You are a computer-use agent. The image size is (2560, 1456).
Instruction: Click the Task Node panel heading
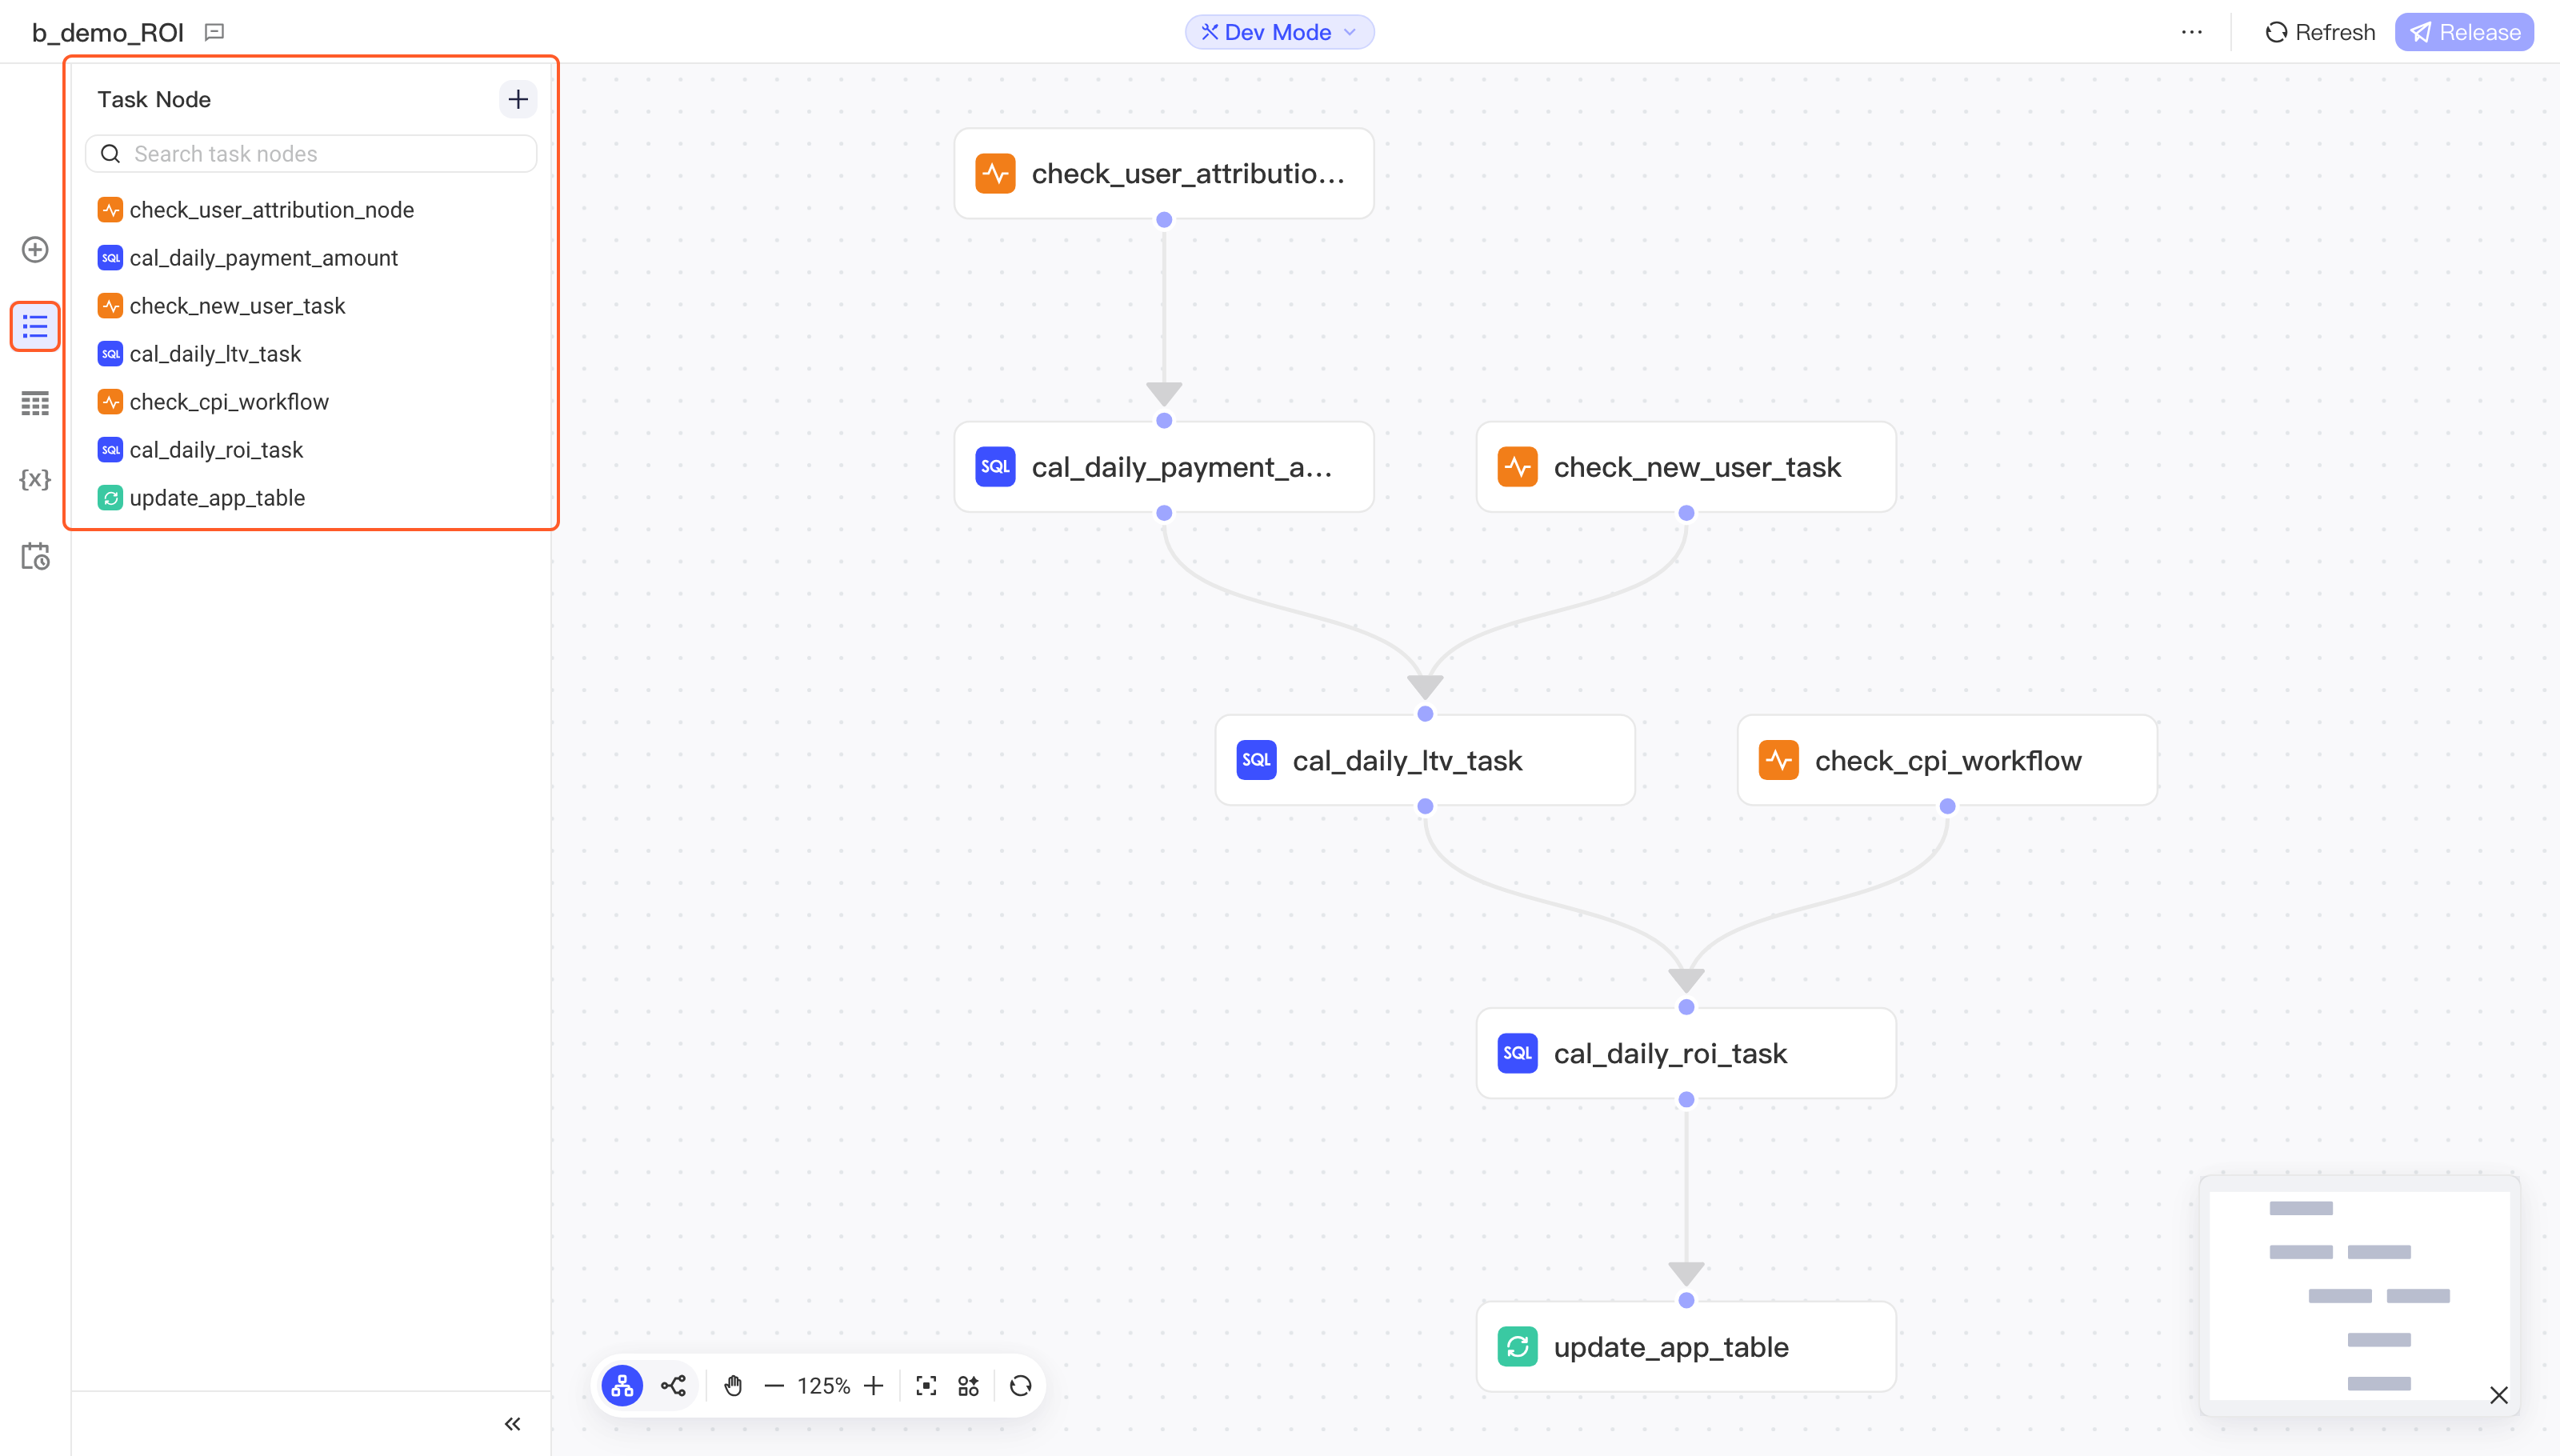pos(154,99)
